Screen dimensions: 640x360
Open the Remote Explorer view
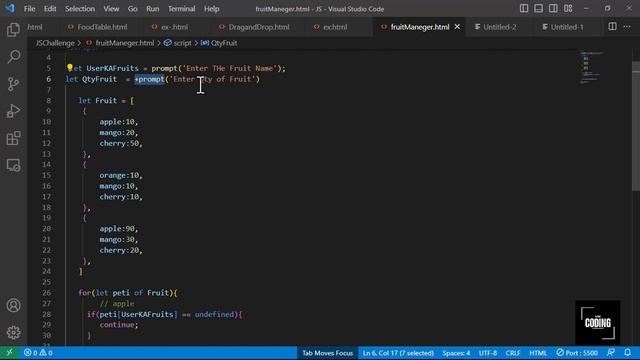pyautogui.click(x=13, y=165)
